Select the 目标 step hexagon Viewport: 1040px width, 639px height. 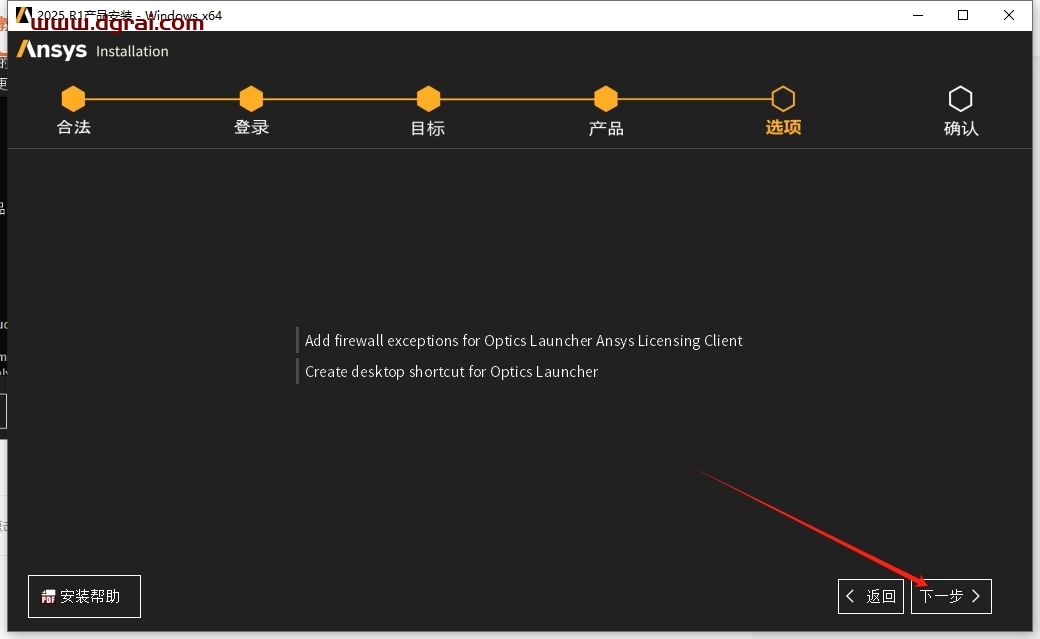coord(428,99)
